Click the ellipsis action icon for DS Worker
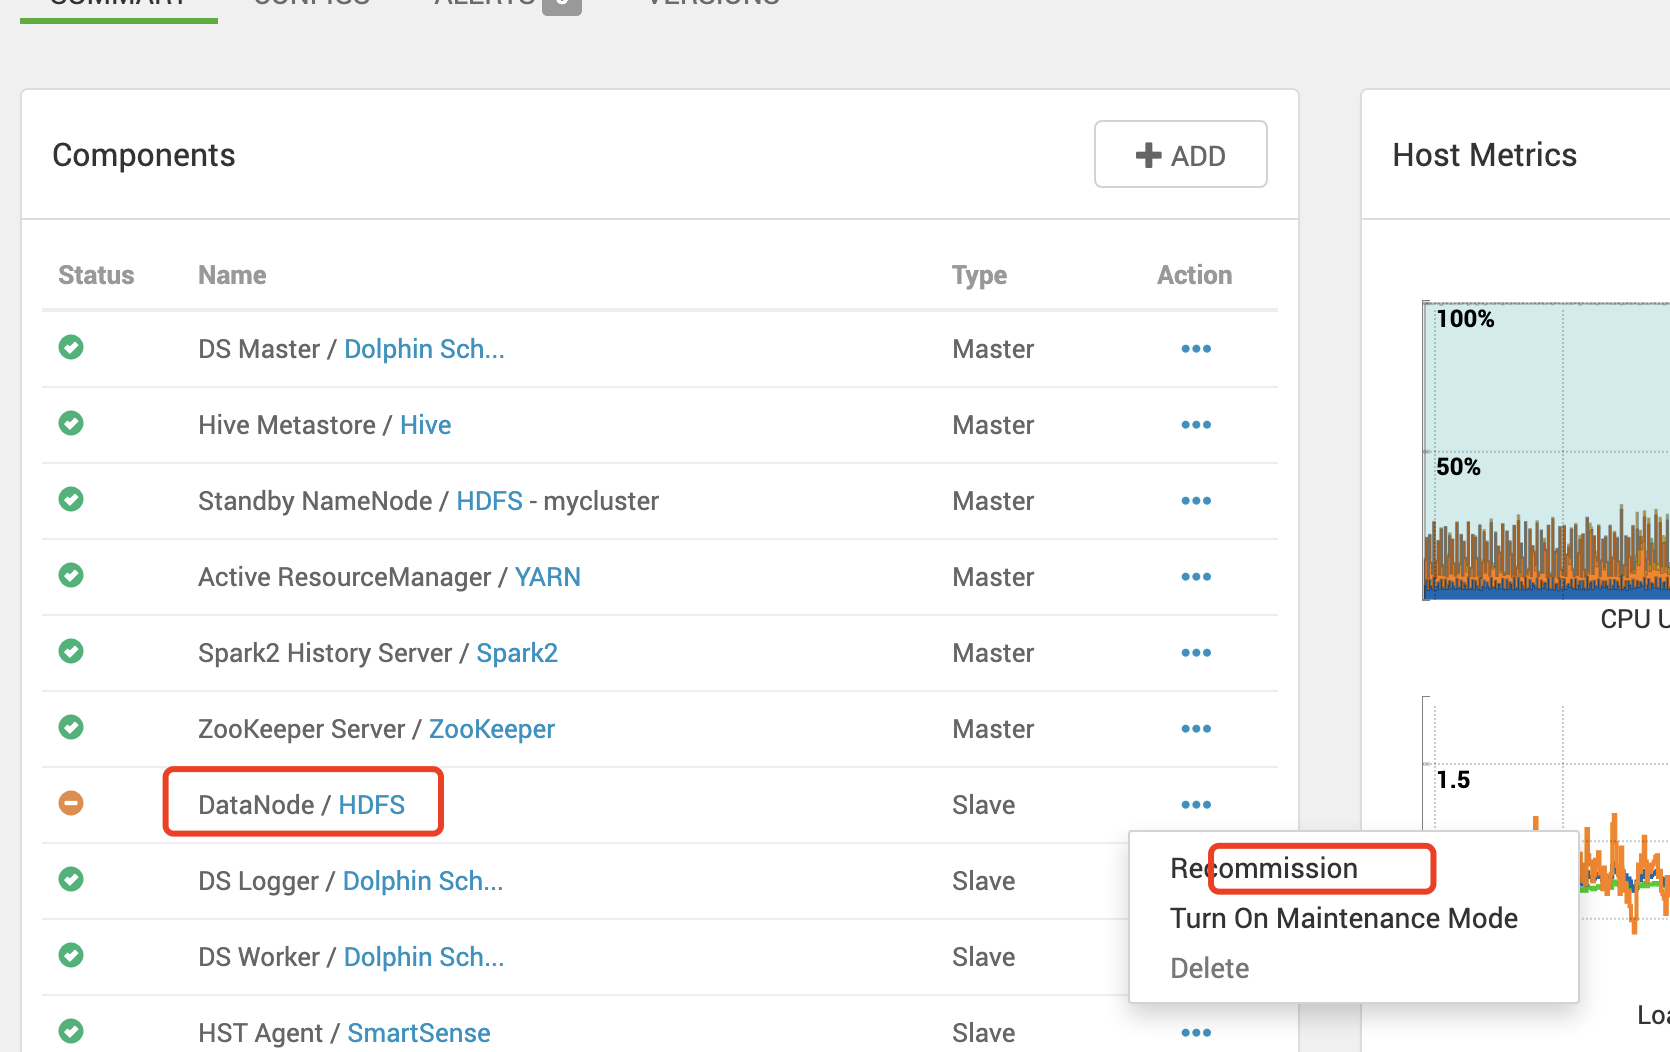 pos(1196,956)
